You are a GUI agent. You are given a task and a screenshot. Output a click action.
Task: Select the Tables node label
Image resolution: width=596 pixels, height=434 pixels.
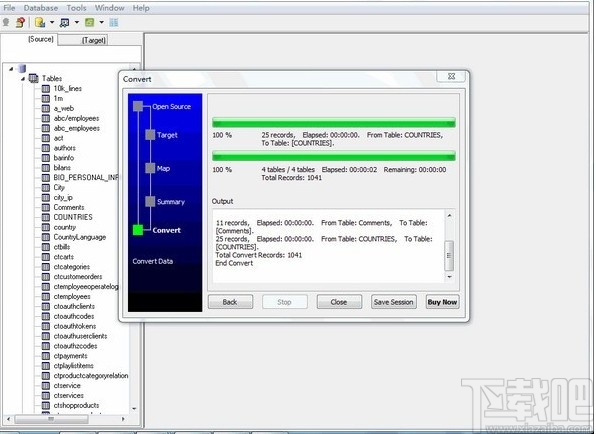coord(52,78)
